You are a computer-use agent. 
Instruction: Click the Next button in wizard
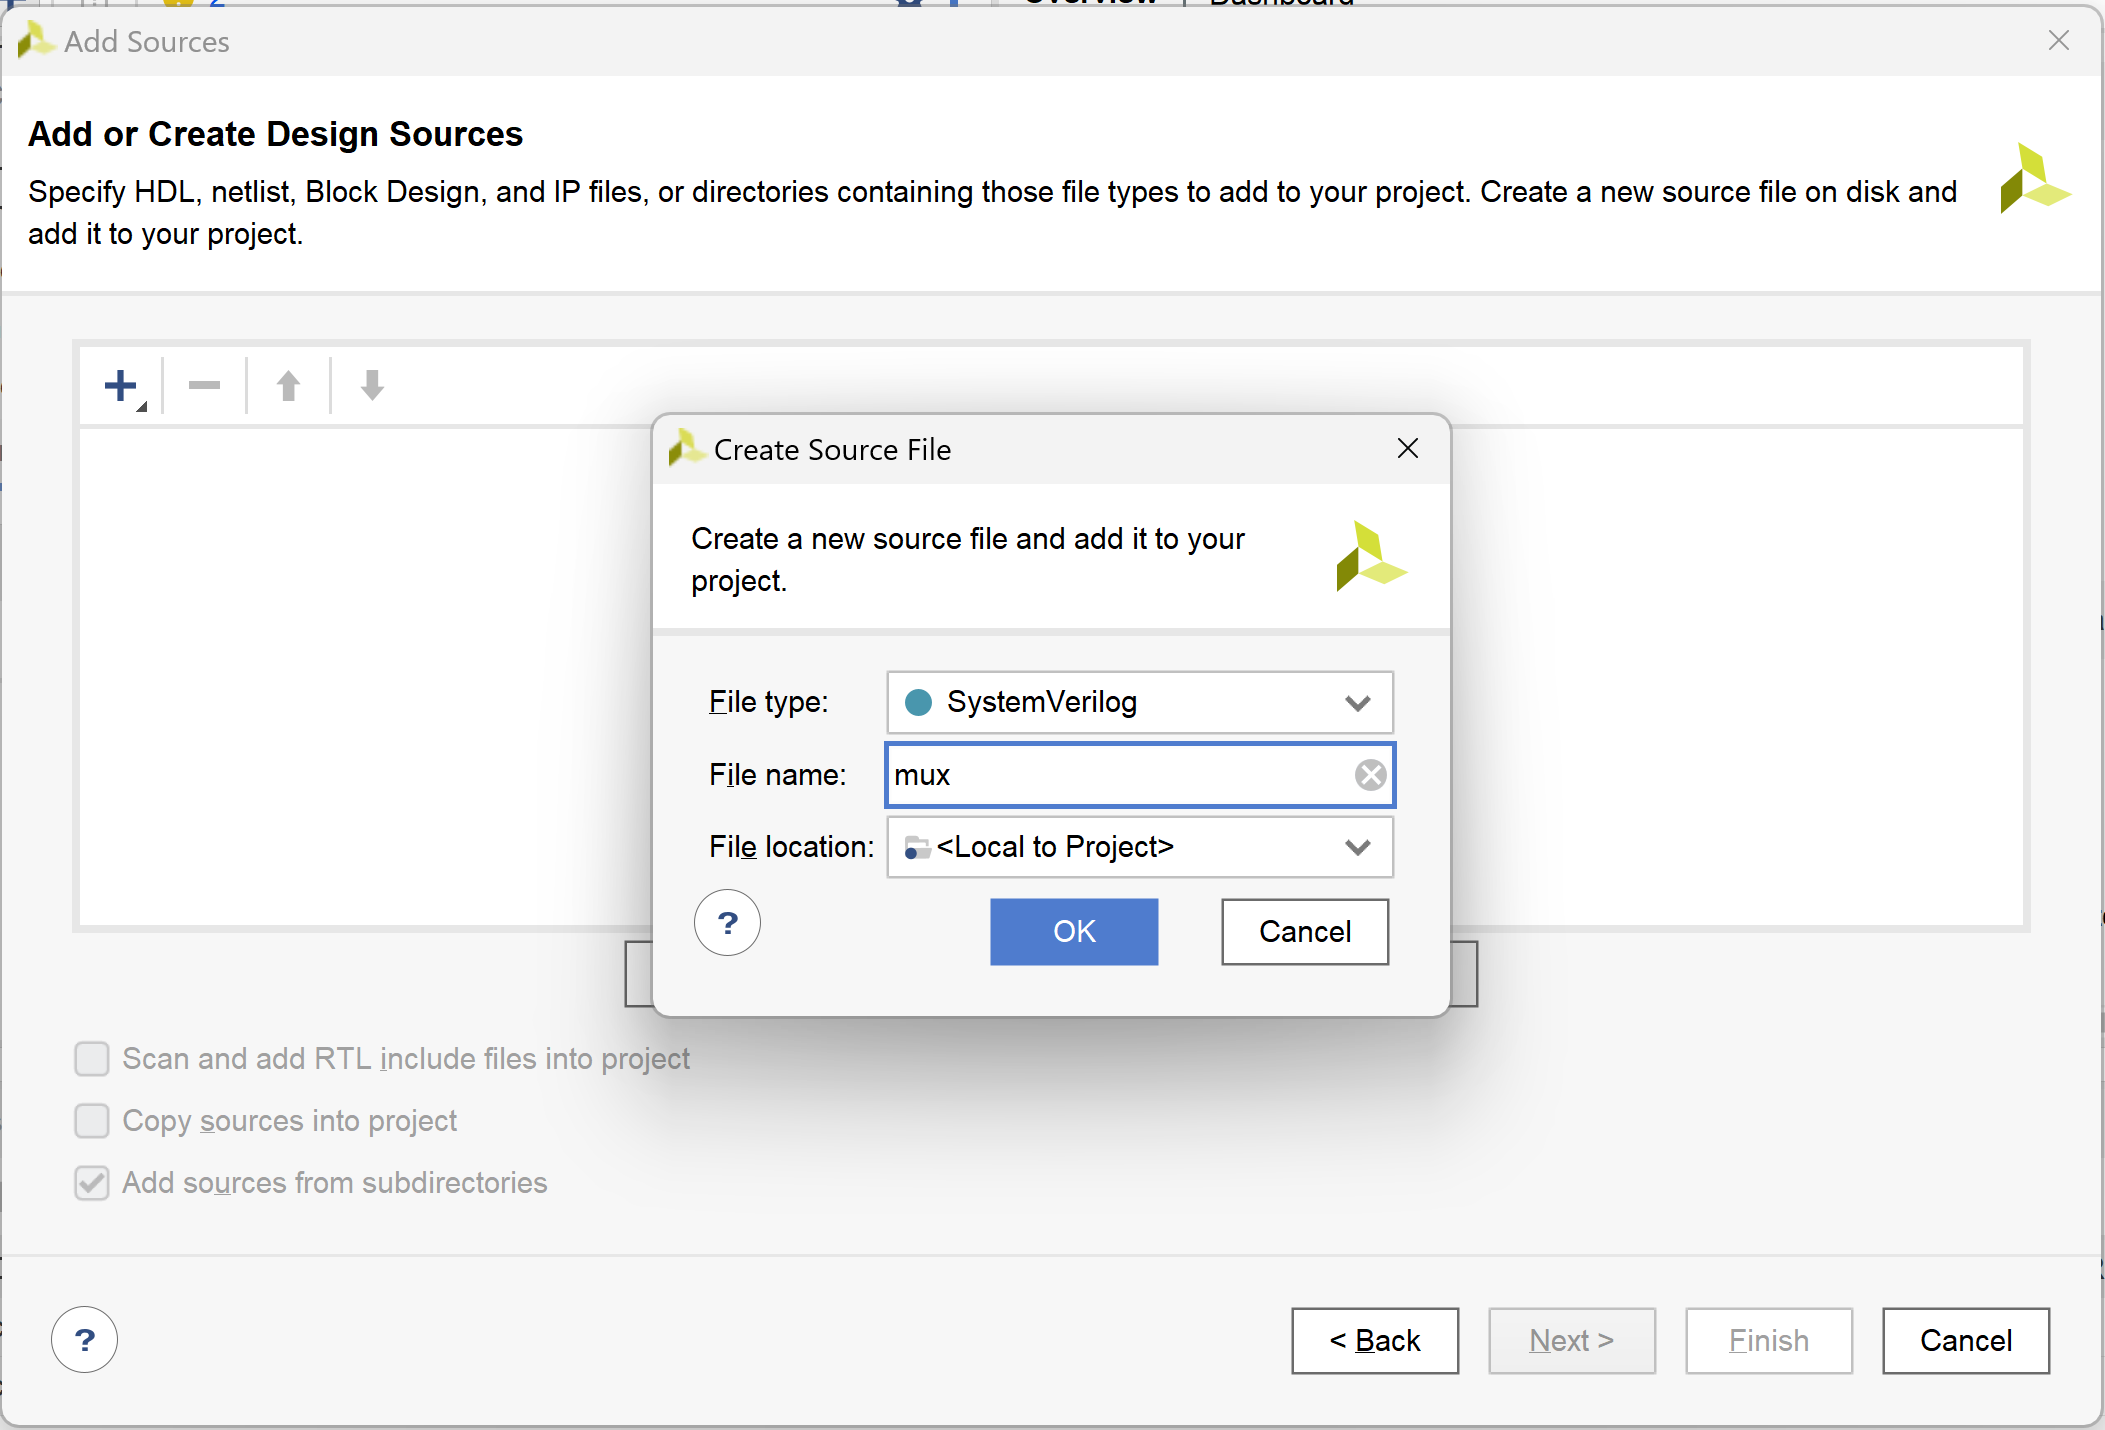1572,1341
